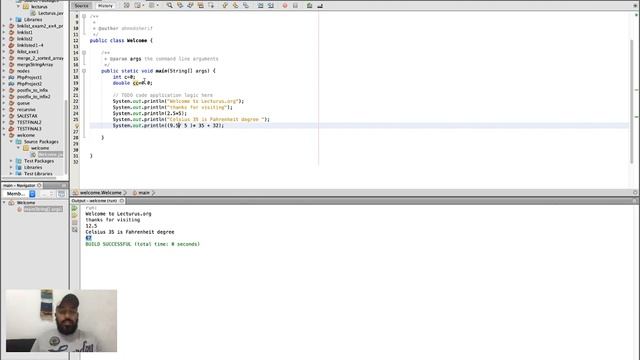
Task: Toggle Rectangular Selection in editor toolbar
Action: click(211, 6)
